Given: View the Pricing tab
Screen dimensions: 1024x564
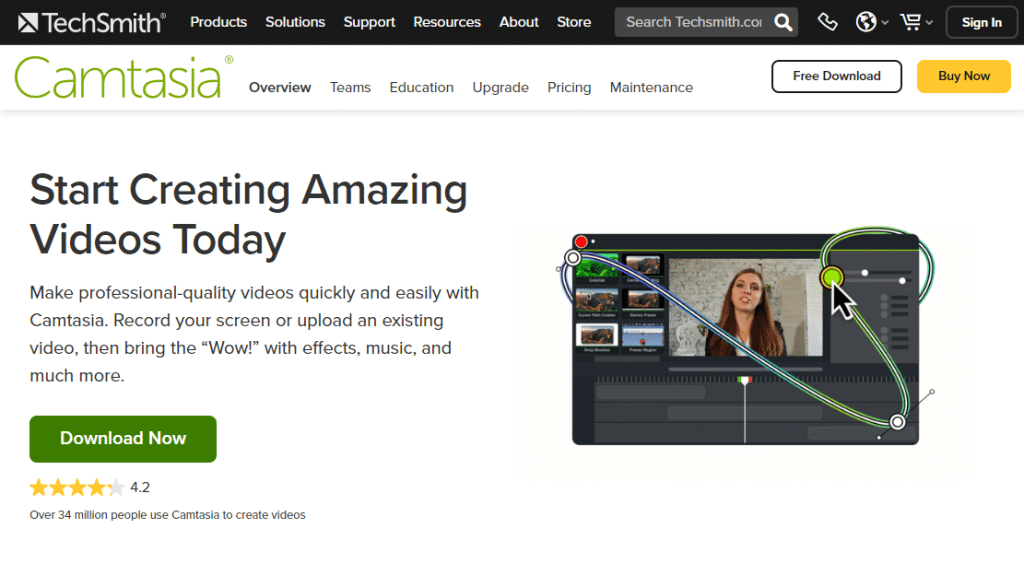Looking at the screenshot, I should [x=569, y=87].
